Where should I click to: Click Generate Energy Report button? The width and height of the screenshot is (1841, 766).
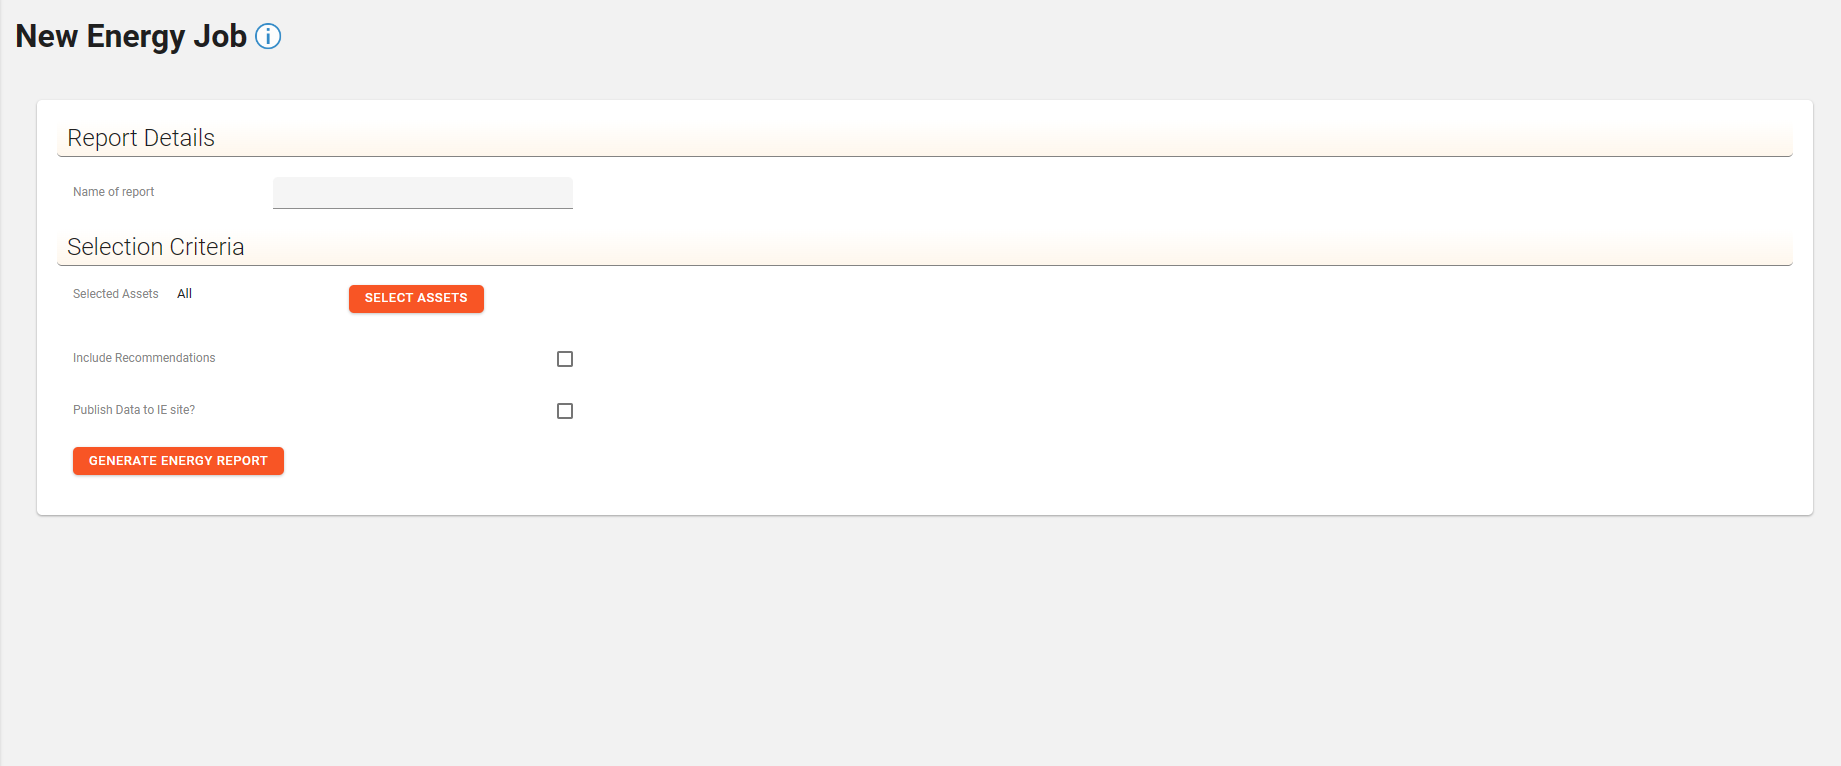[x=178, y=461]
